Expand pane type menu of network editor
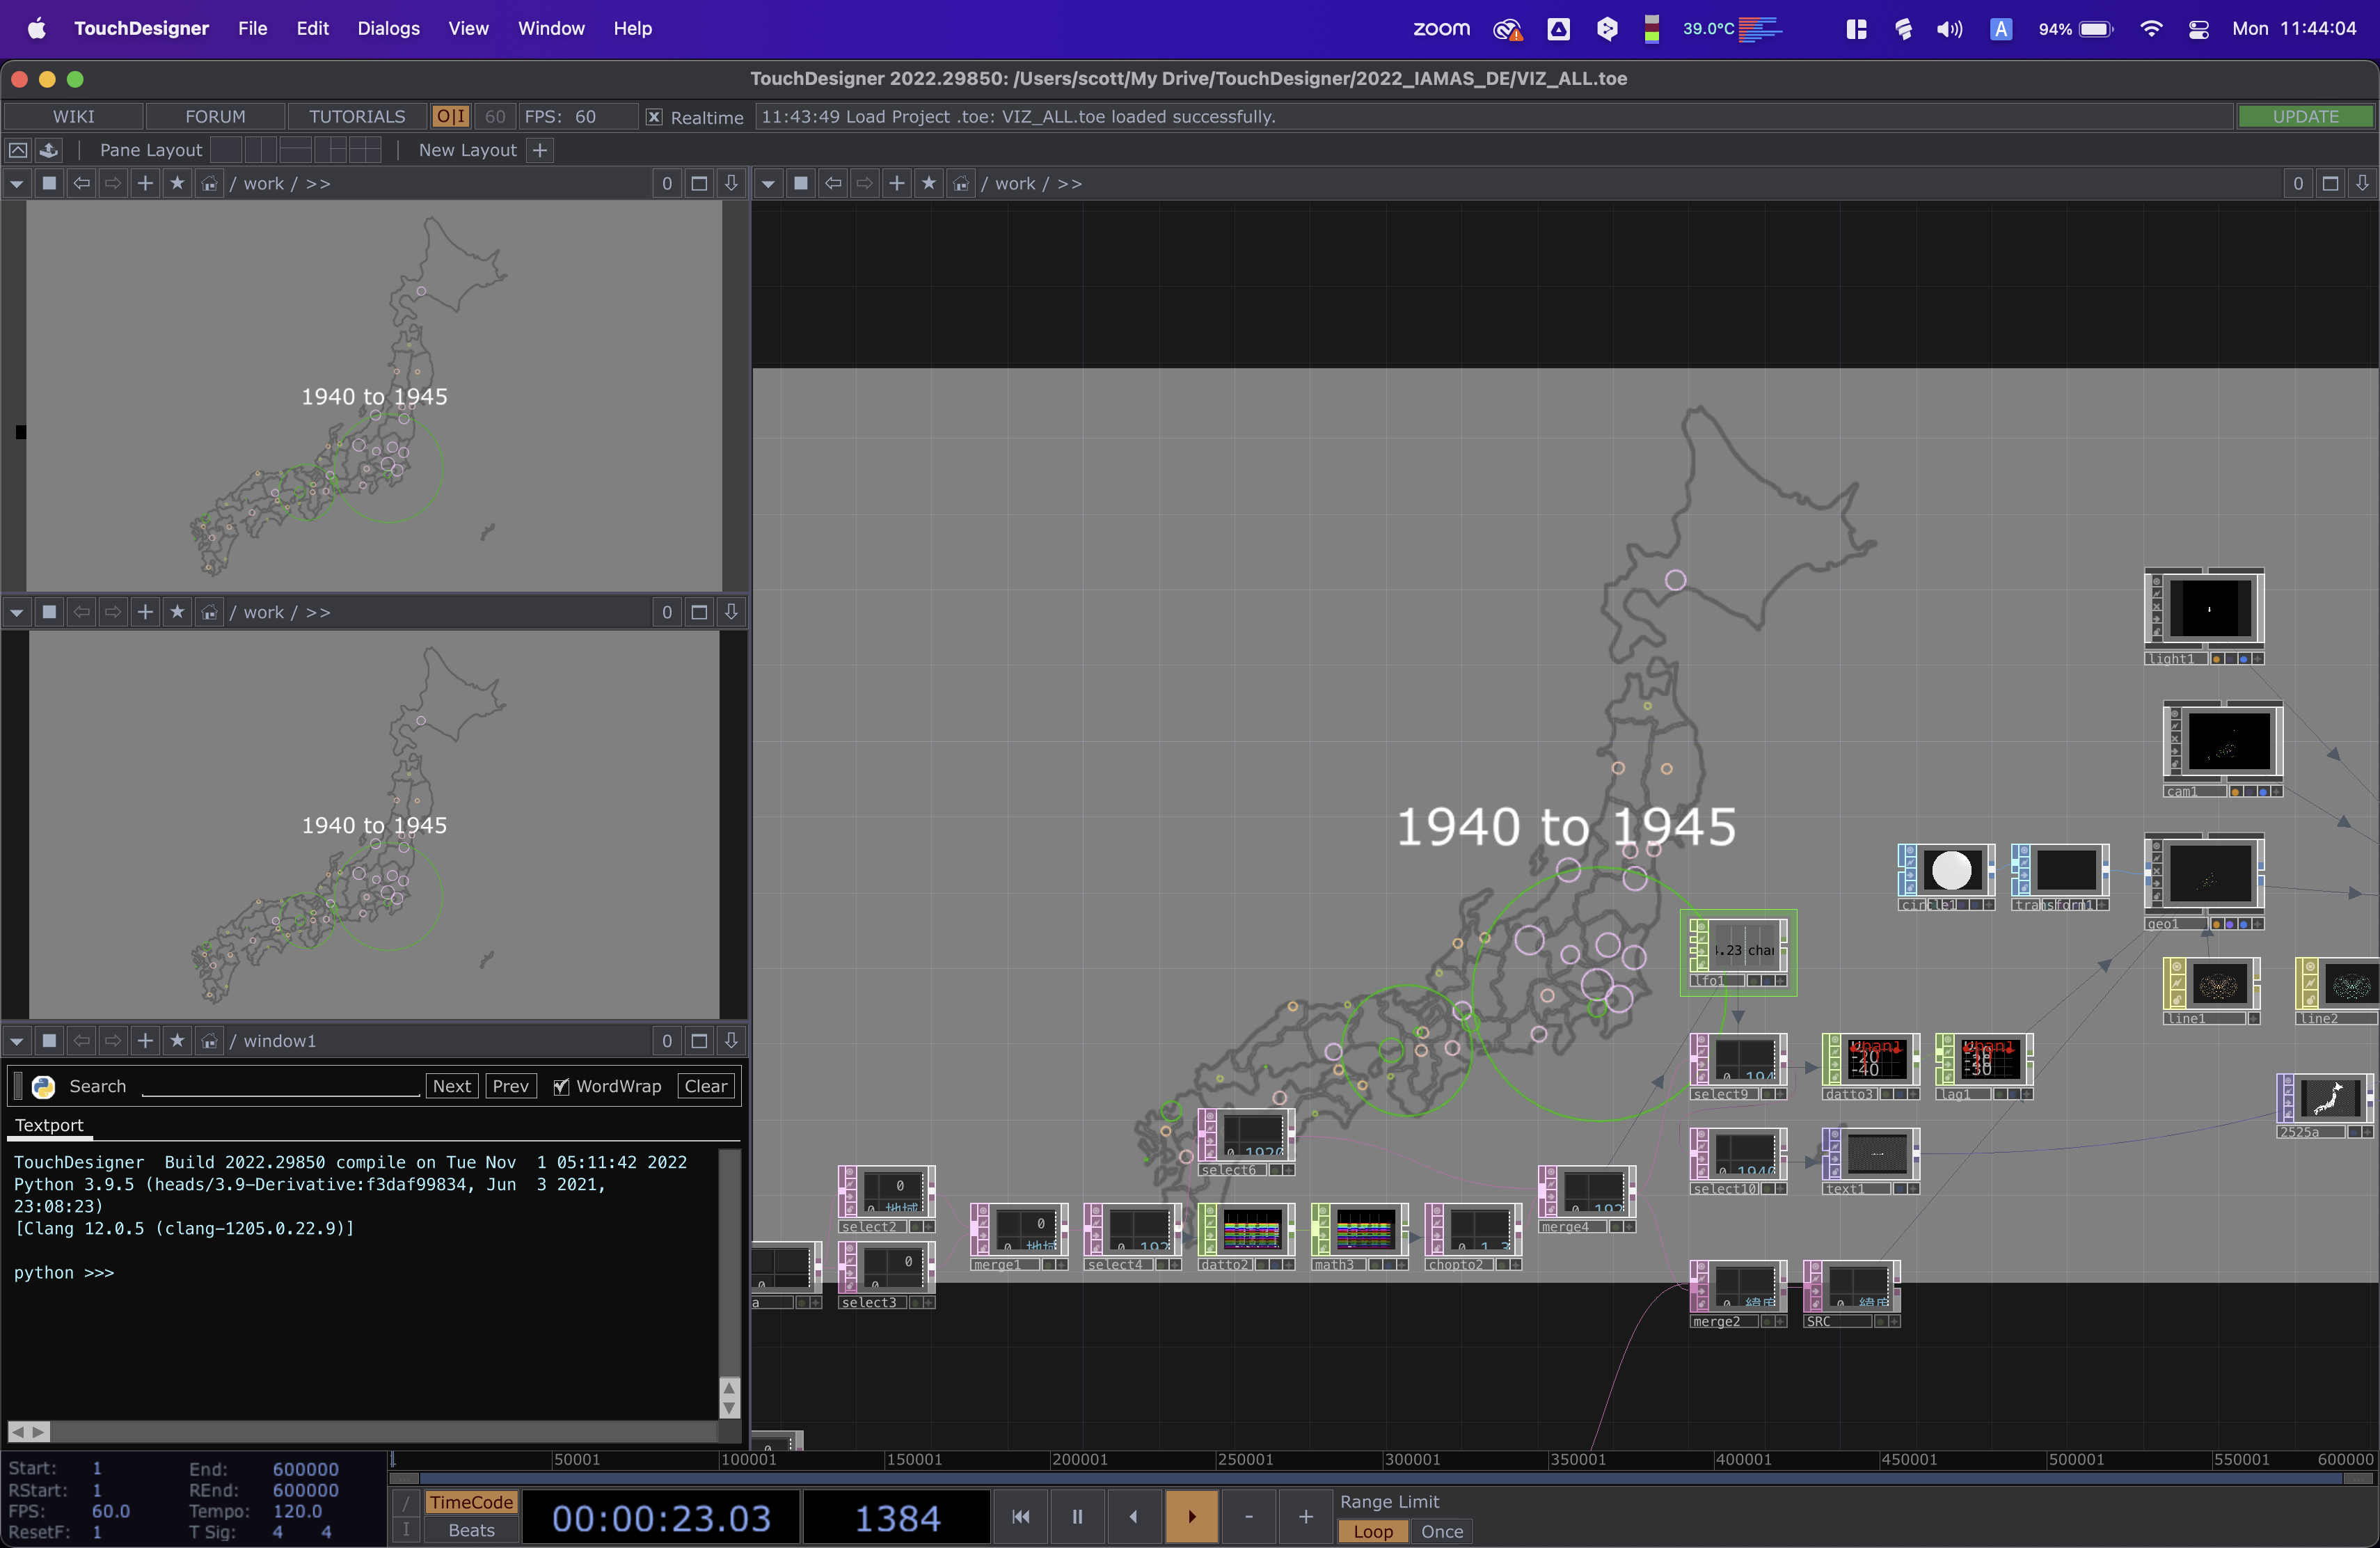 (x=768, y=183)
